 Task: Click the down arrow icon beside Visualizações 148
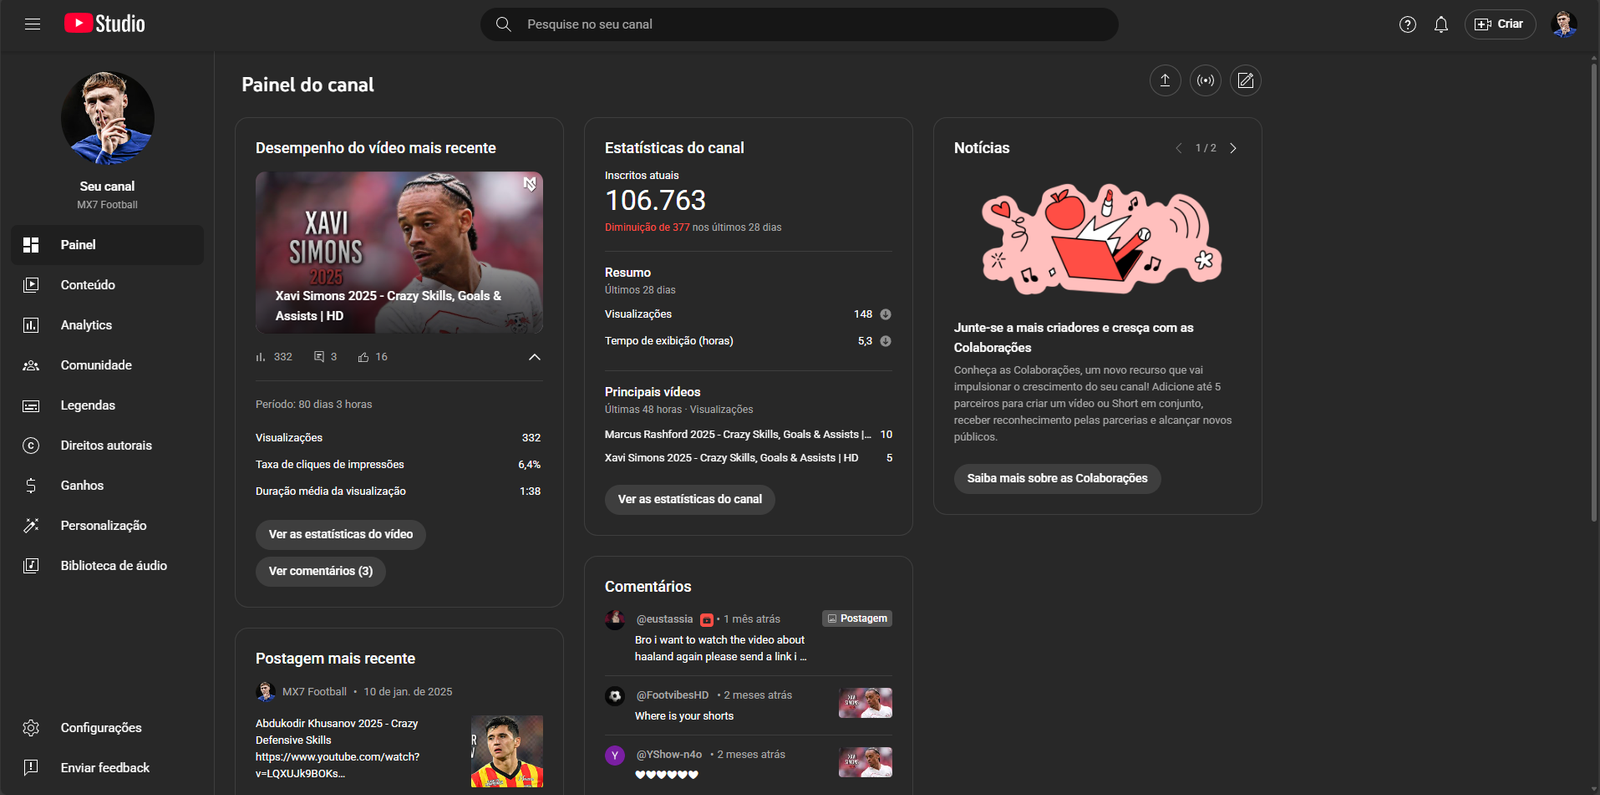(885, 314)
